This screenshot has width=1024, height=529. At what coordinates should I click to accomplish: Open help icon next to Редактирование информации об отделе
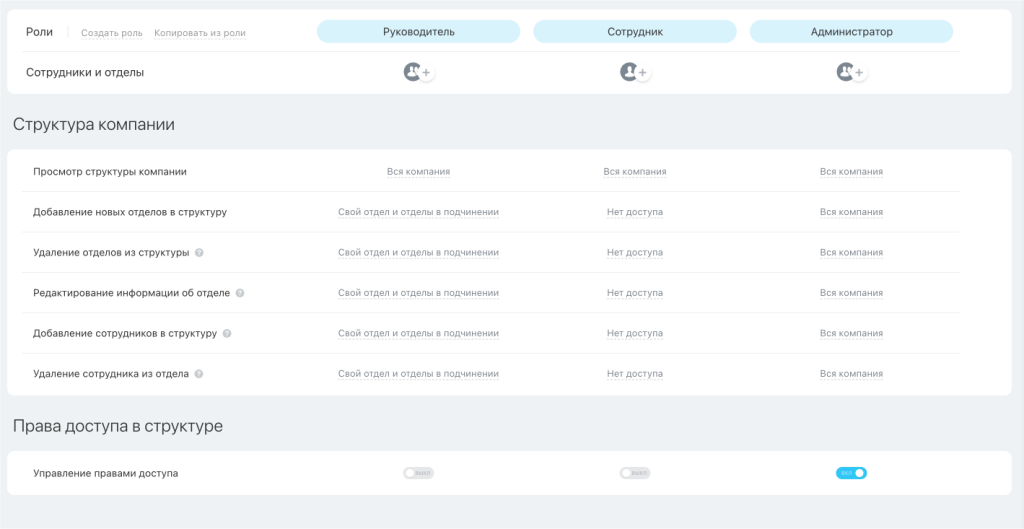pyautogui.click(x=240, y=293)
